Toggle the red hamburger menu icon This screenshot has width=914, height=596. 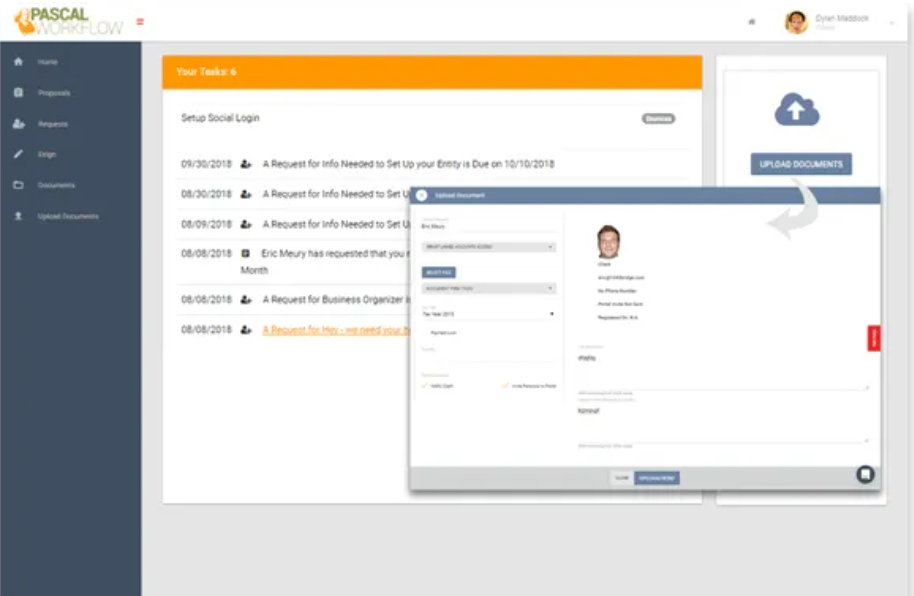point(140,22)
